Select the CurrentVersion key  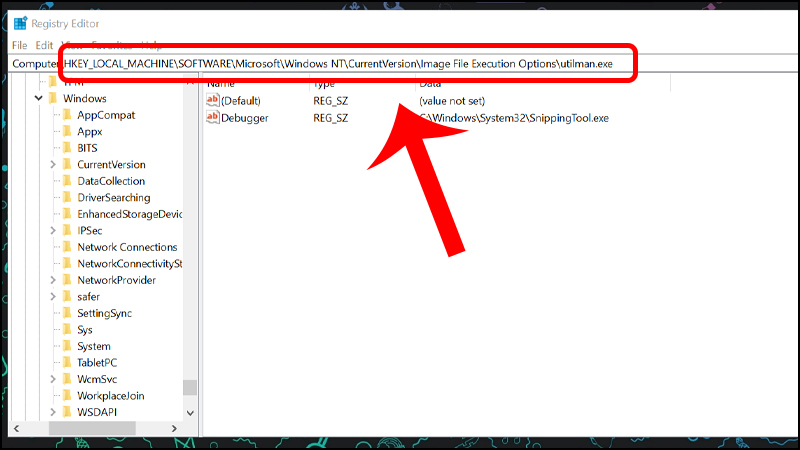coord(111,165)
